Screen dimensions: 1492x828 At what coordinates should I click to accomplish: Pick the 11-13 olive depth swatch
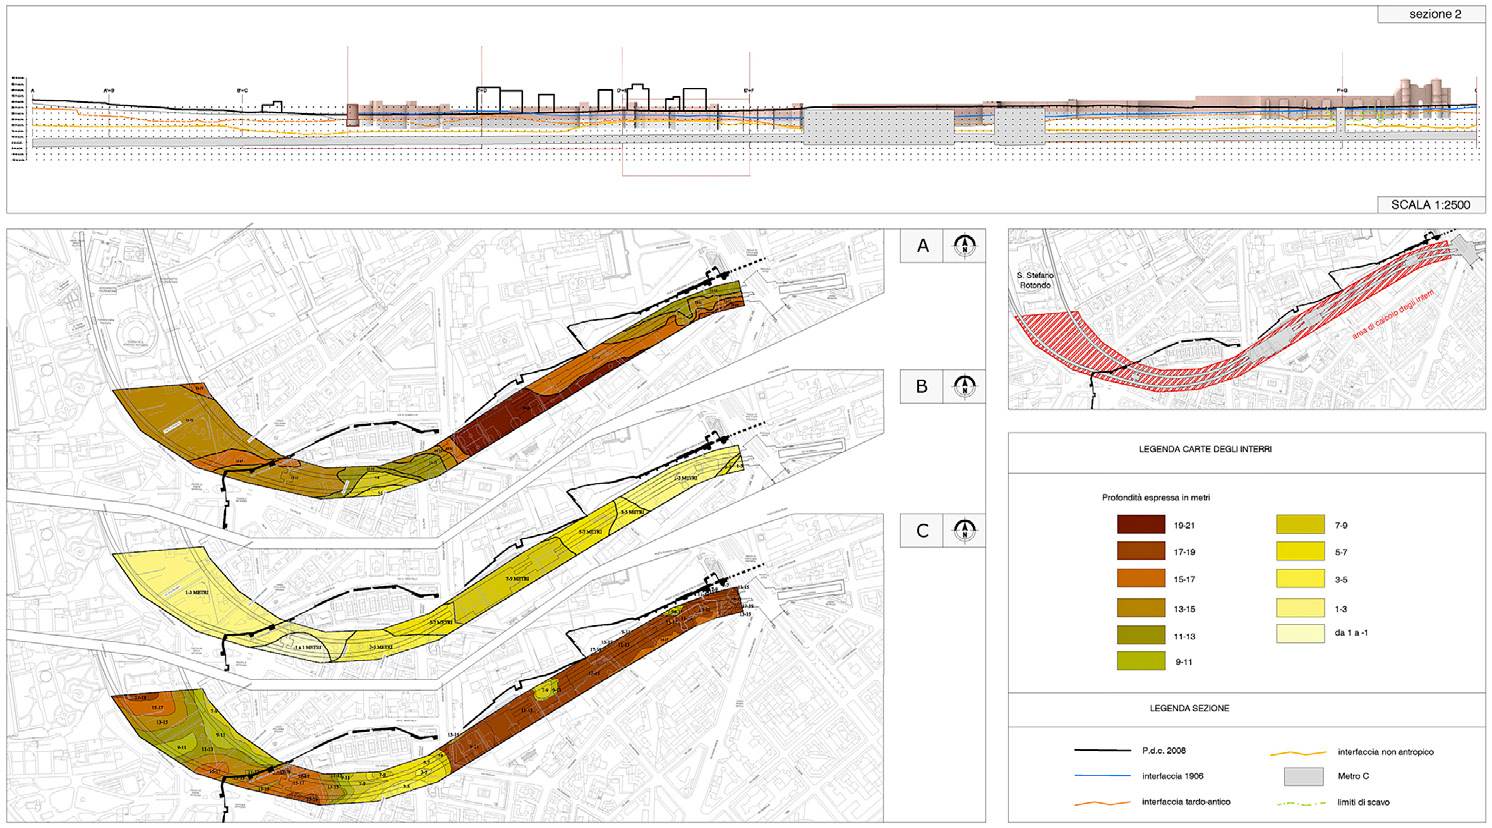coord(1141,635)
